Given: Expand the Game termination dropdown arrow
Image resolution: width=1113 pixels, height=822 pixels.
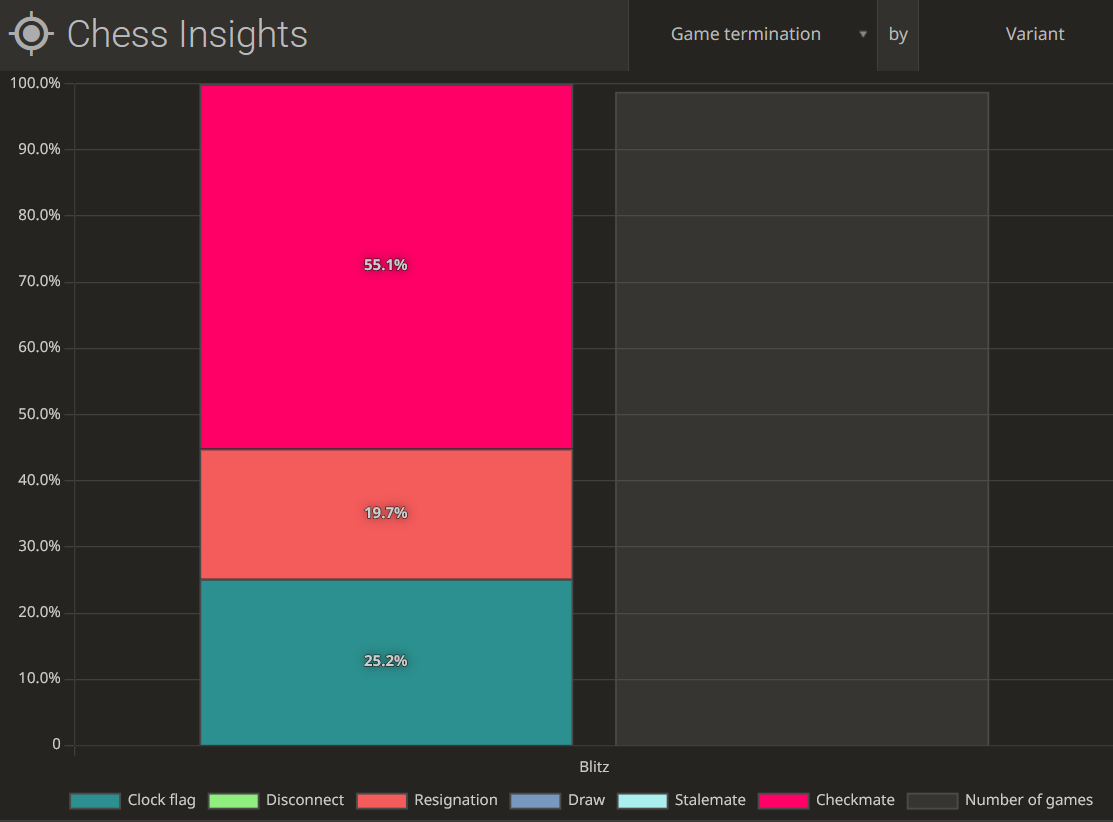Looking at the screenshot, I should [x=862, y=34].
